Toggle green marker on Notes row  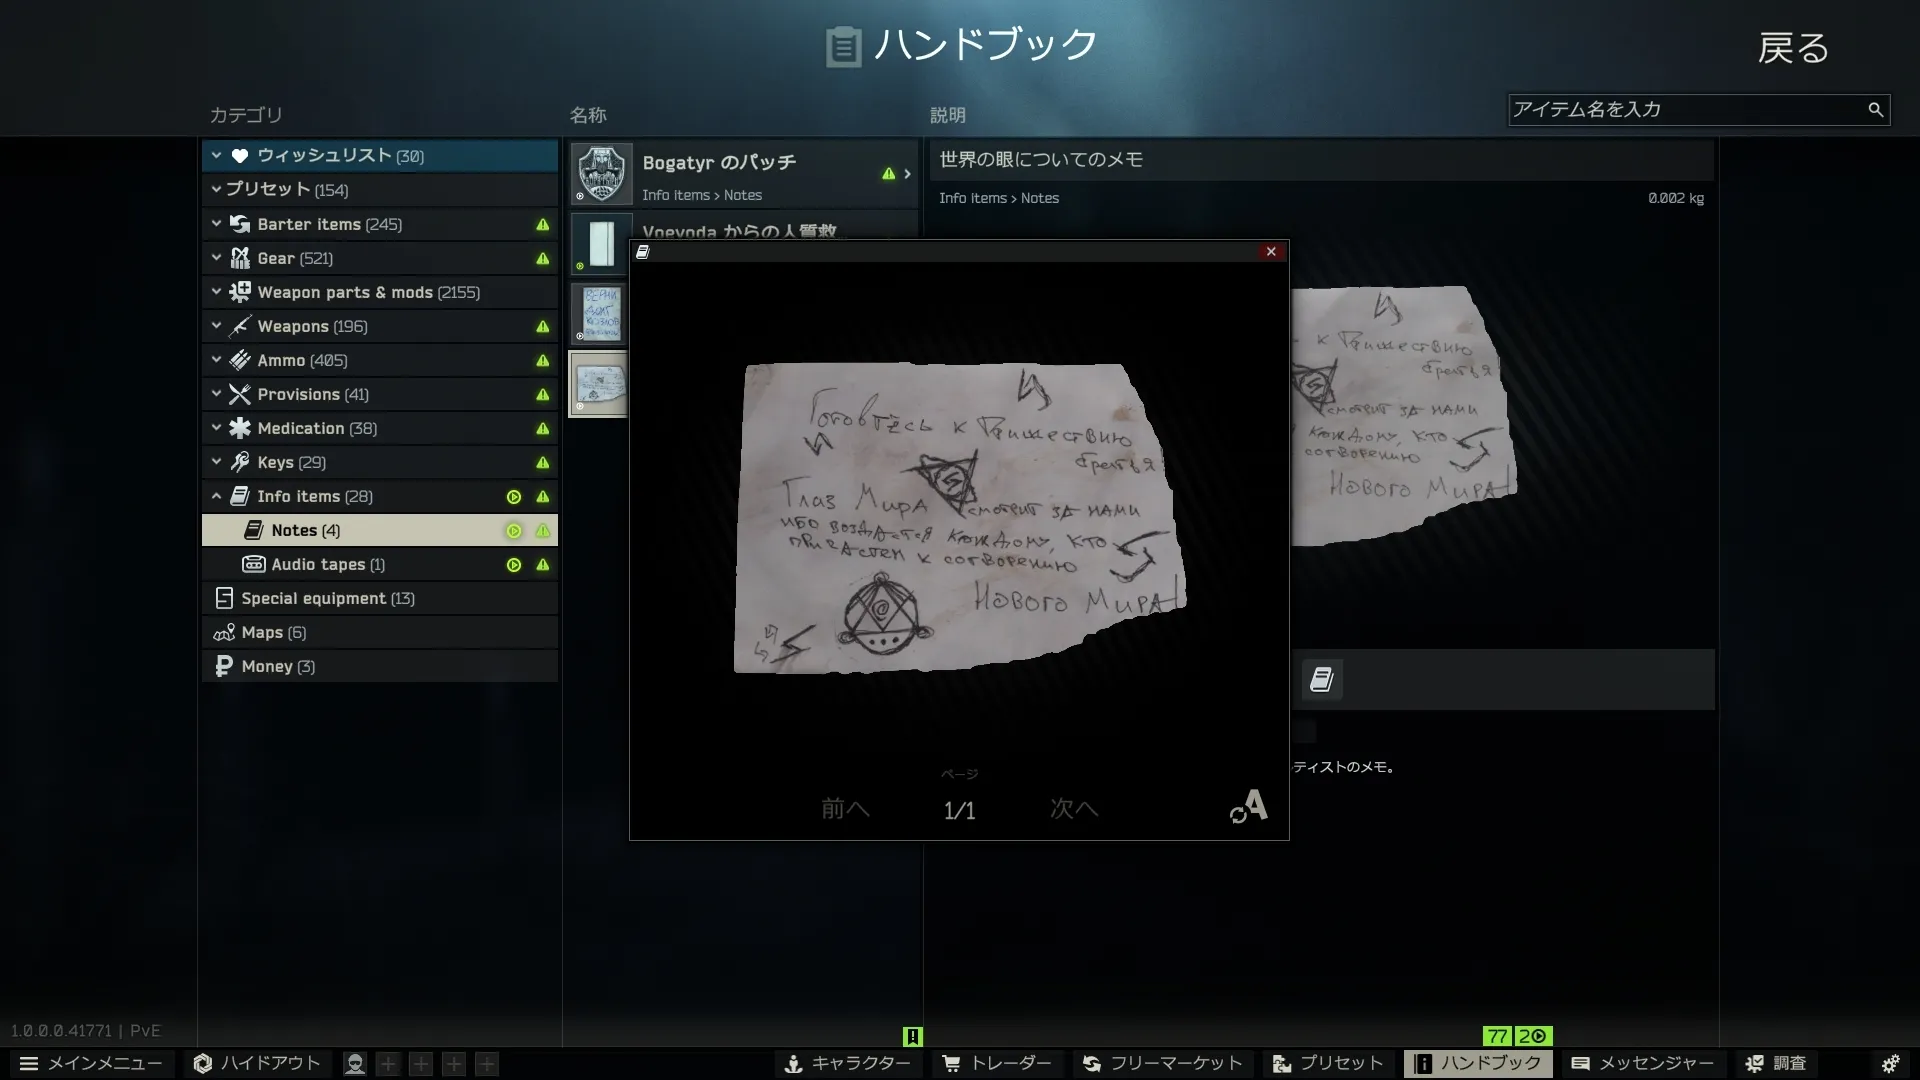(x=514, y=531)
